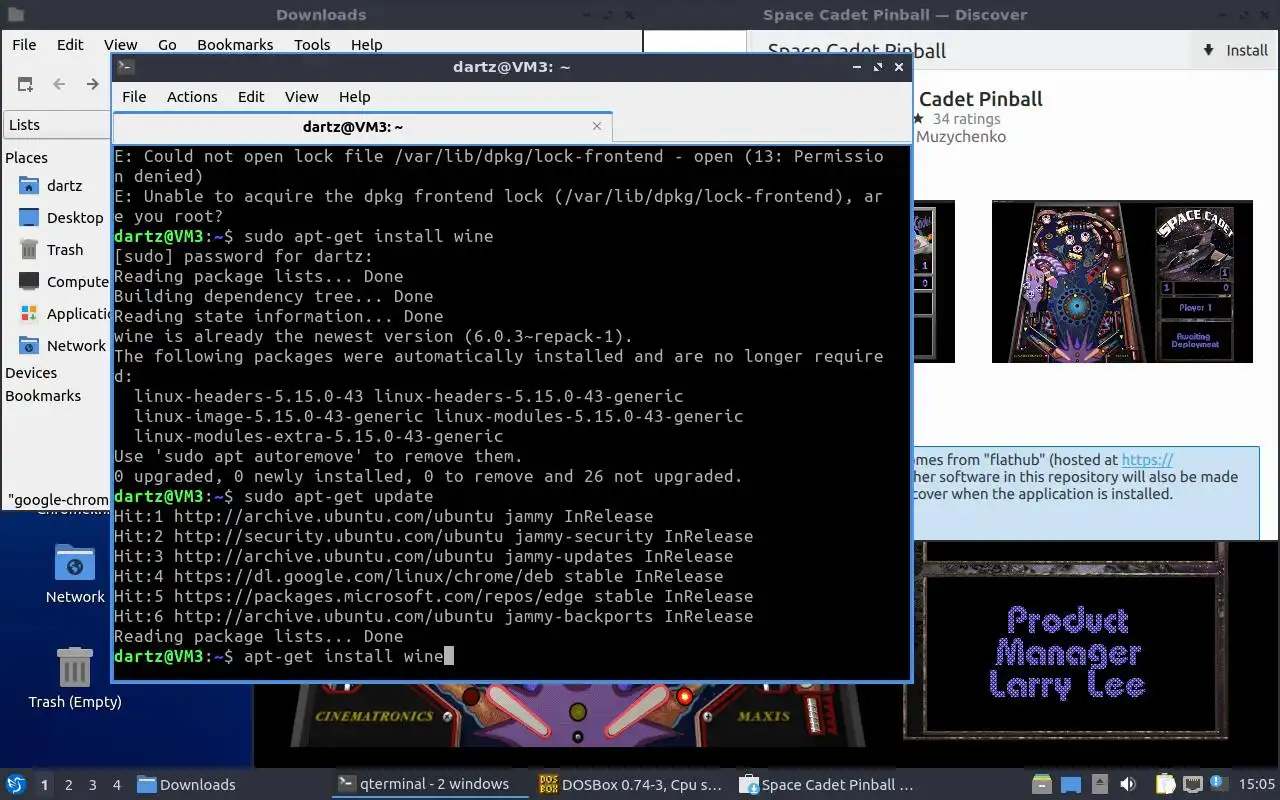This screenshot has width=1280, height=800.
Task: Click the 34 ratings text in Discover
Action: tap(966, 119)
